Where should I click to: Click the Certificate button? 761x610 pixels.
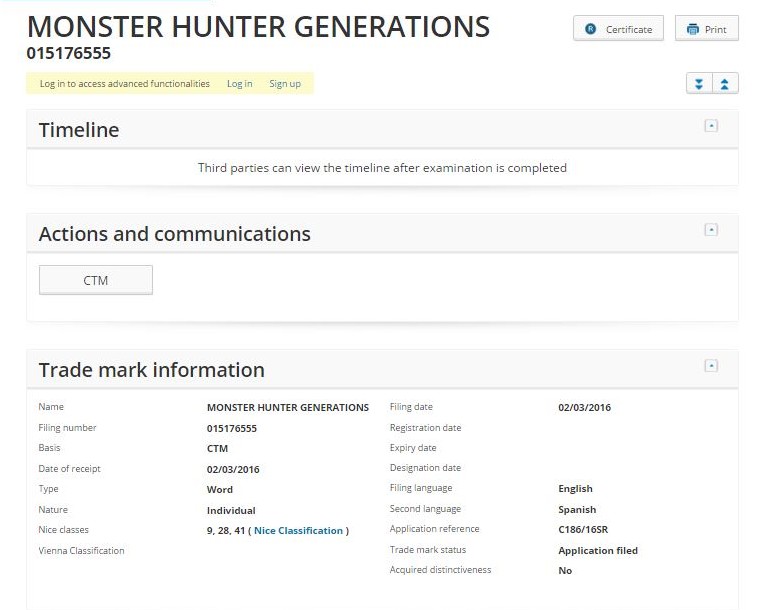pyautogui.click(x=618, y=29)
